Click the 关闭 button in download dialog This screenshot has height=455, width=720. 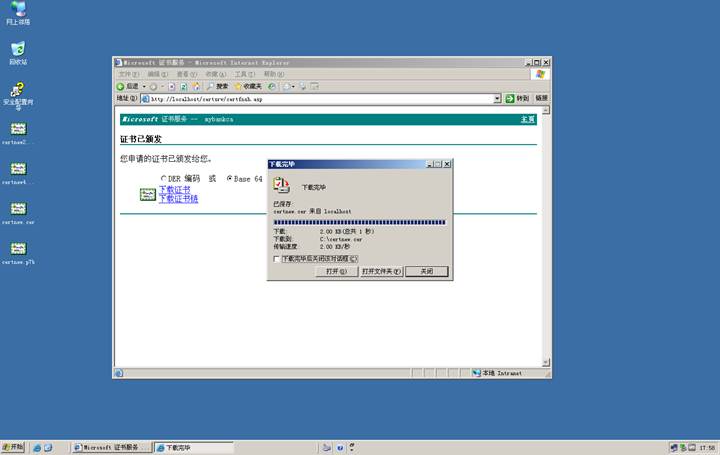pyautogui.click(x=427, y=271)
